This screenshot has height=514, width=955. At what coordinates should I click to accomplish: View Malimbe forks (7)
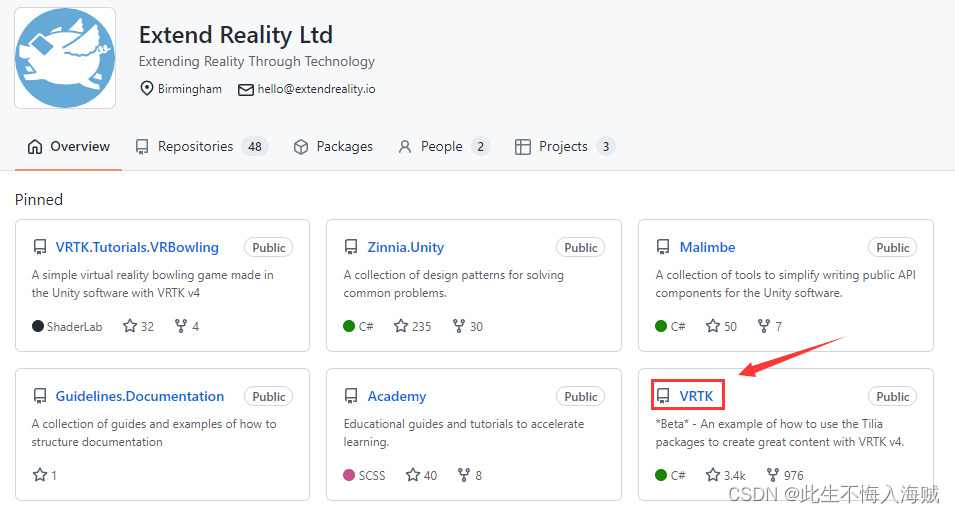coord(769,326)
